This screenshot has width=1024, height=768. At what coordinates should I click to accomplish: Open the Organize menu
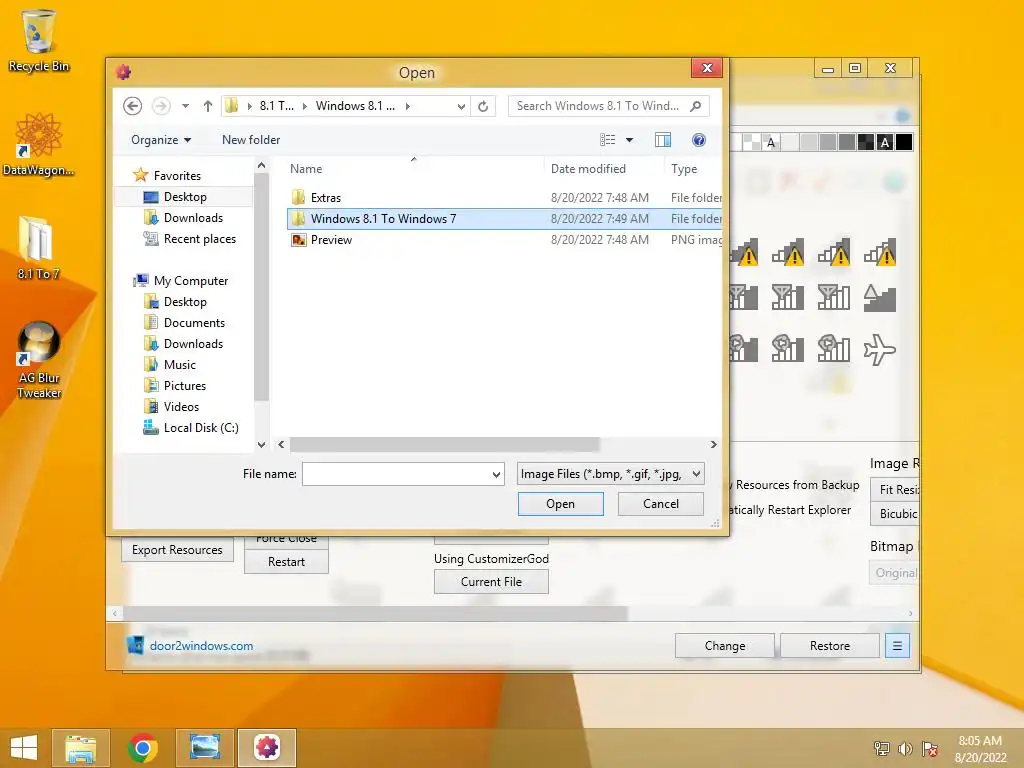[161, 140]
